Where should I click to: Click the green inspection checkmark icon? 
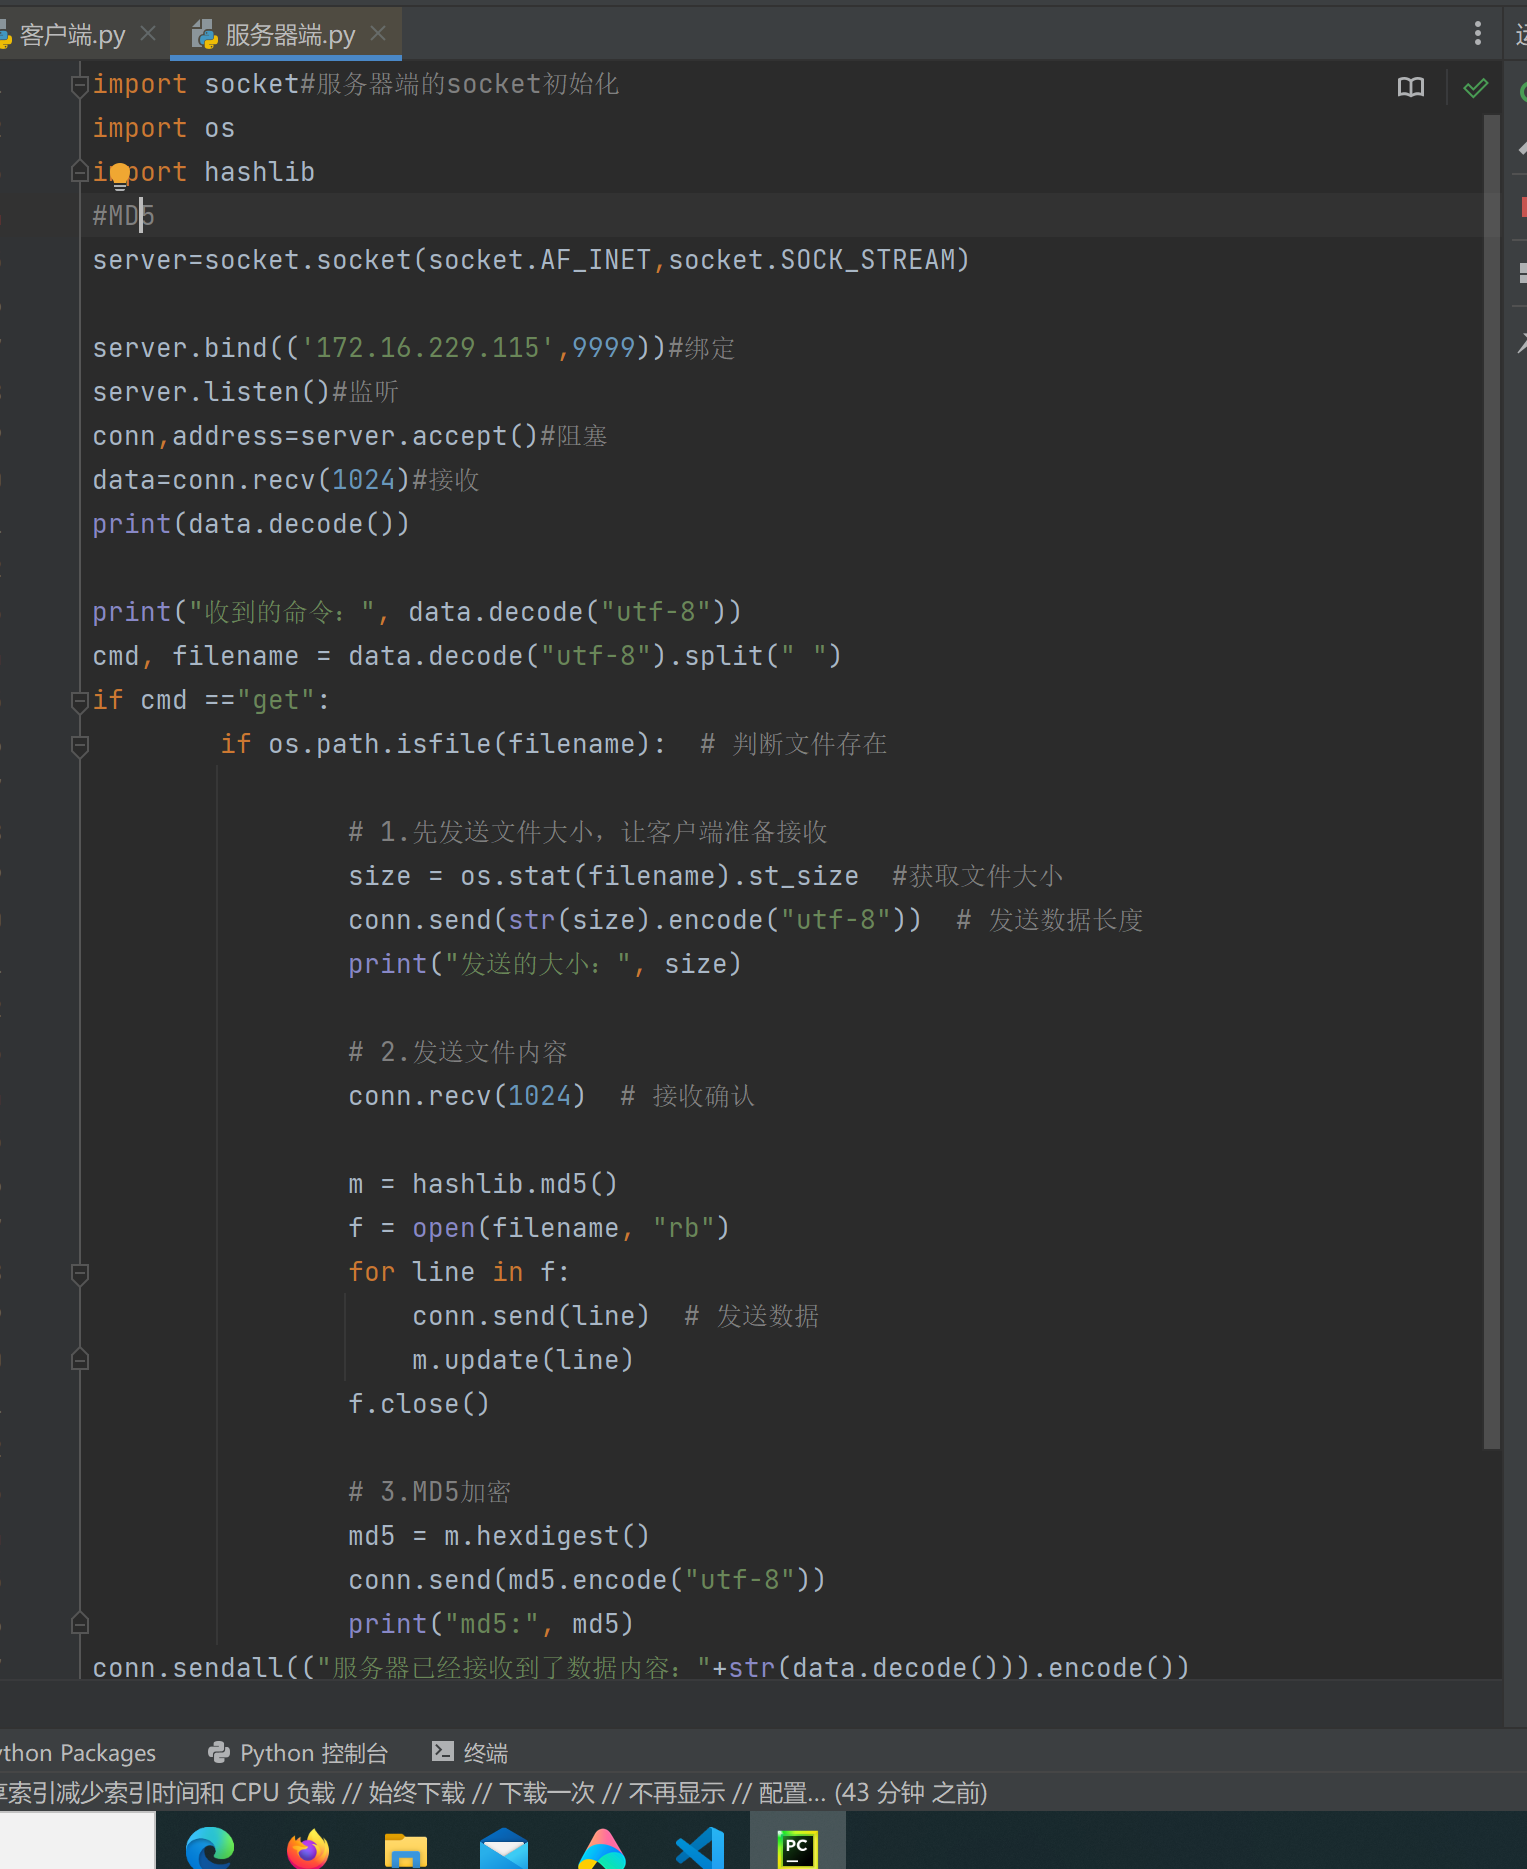point(1475,88)
